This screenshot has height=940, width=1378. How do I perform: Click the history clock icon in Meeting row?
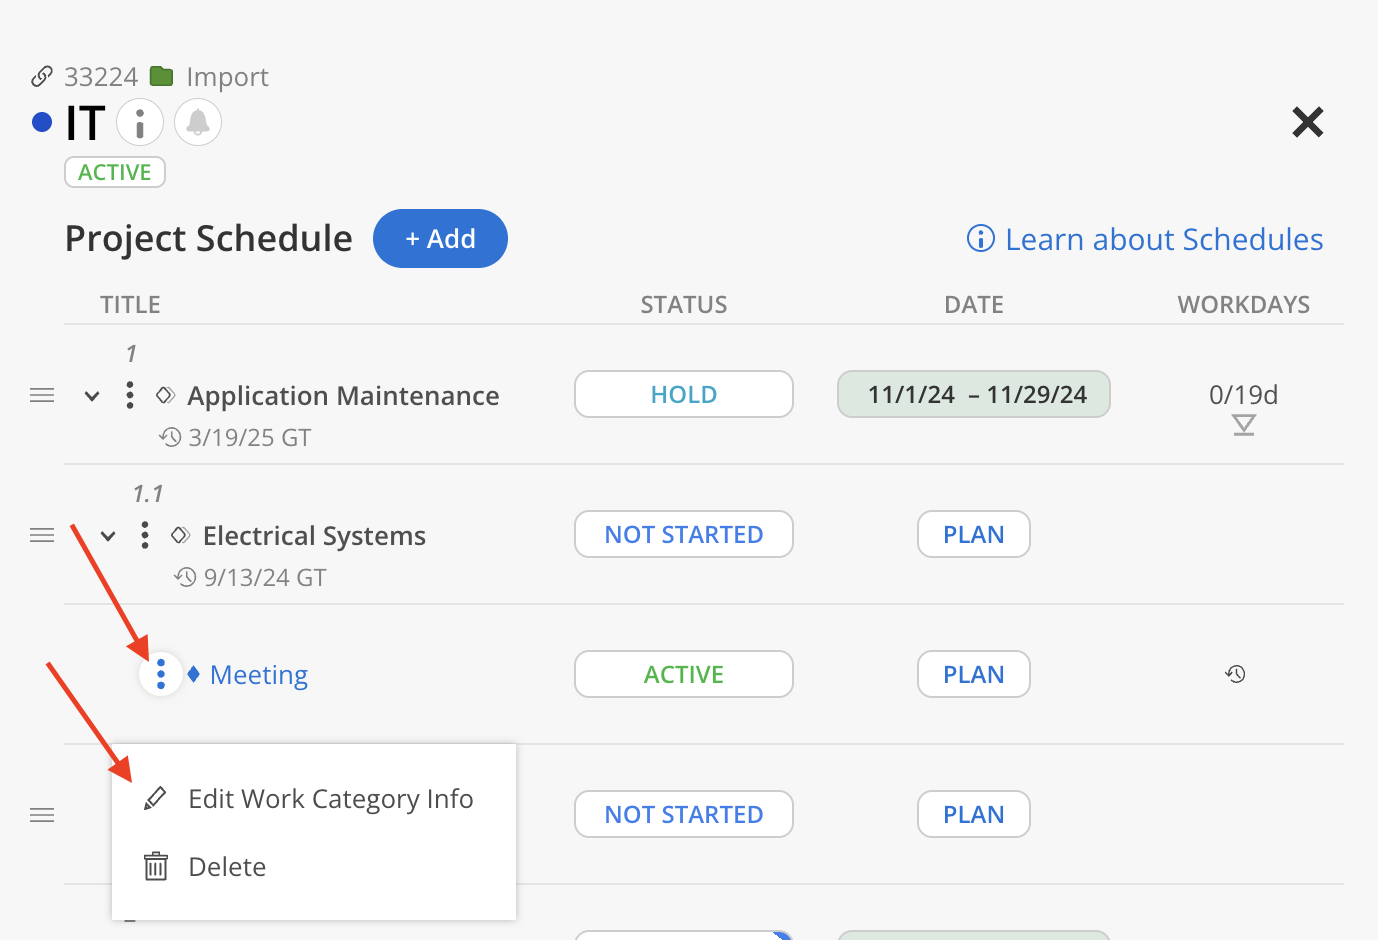click(1236, 674)
